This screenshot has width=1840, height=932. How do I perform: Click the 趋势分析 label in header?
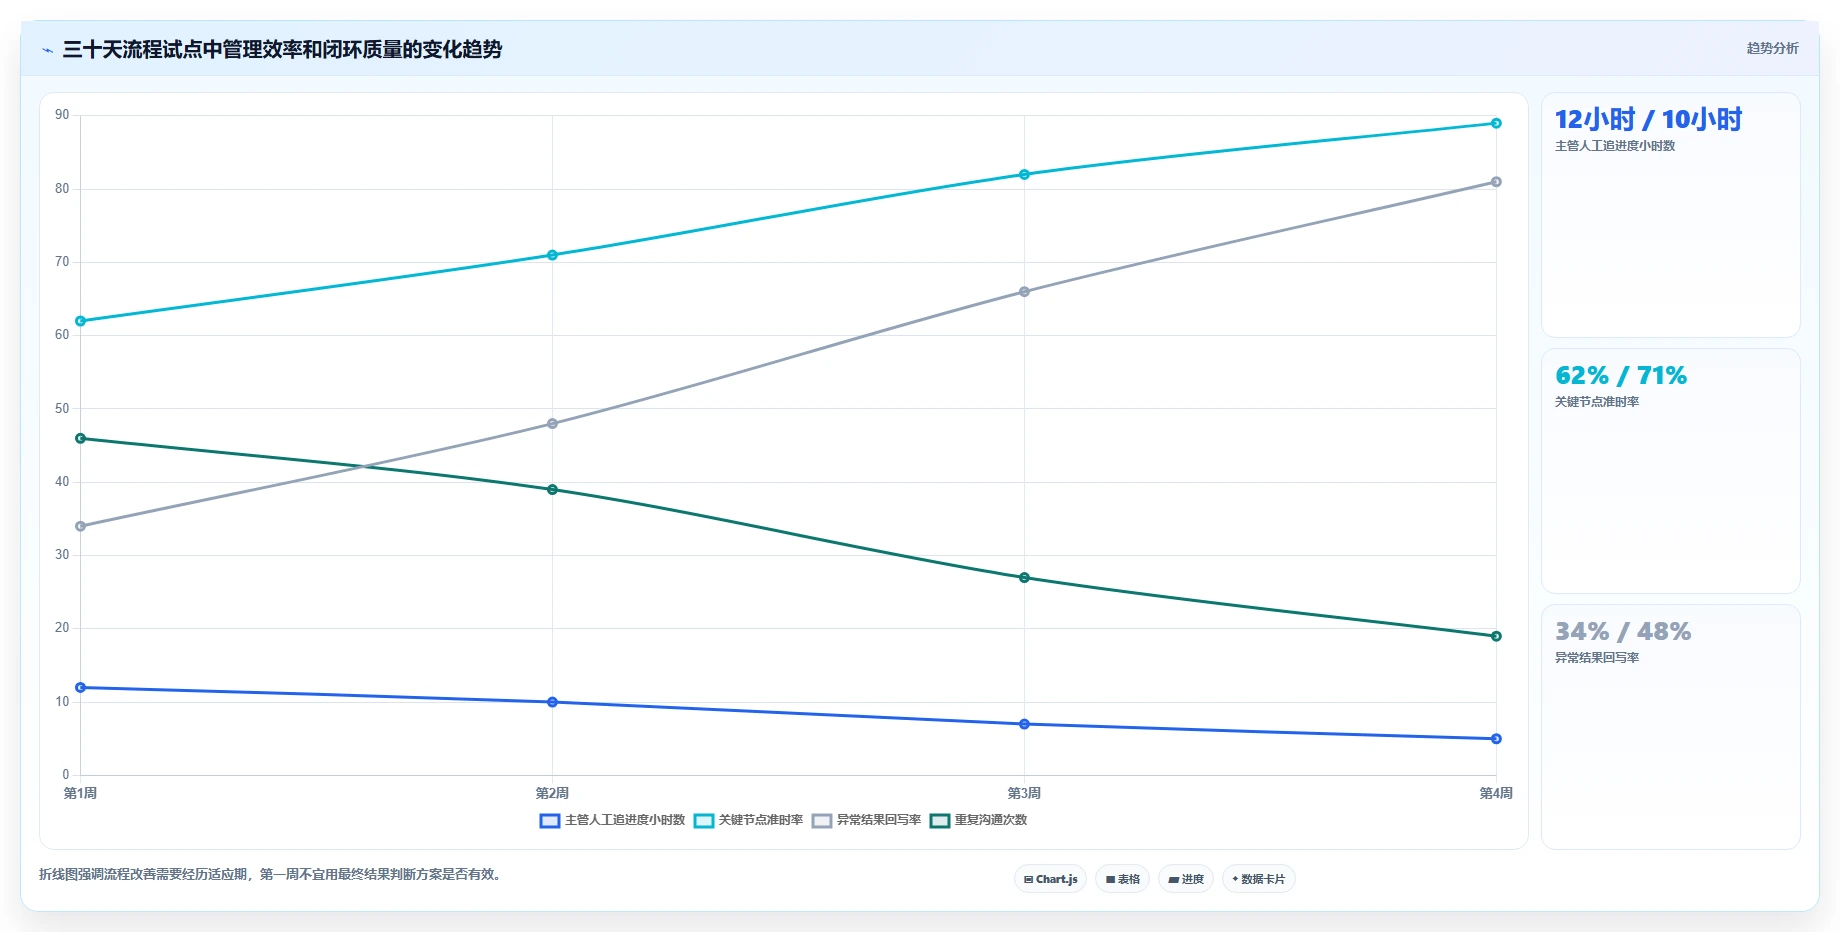coord(1772,48)
